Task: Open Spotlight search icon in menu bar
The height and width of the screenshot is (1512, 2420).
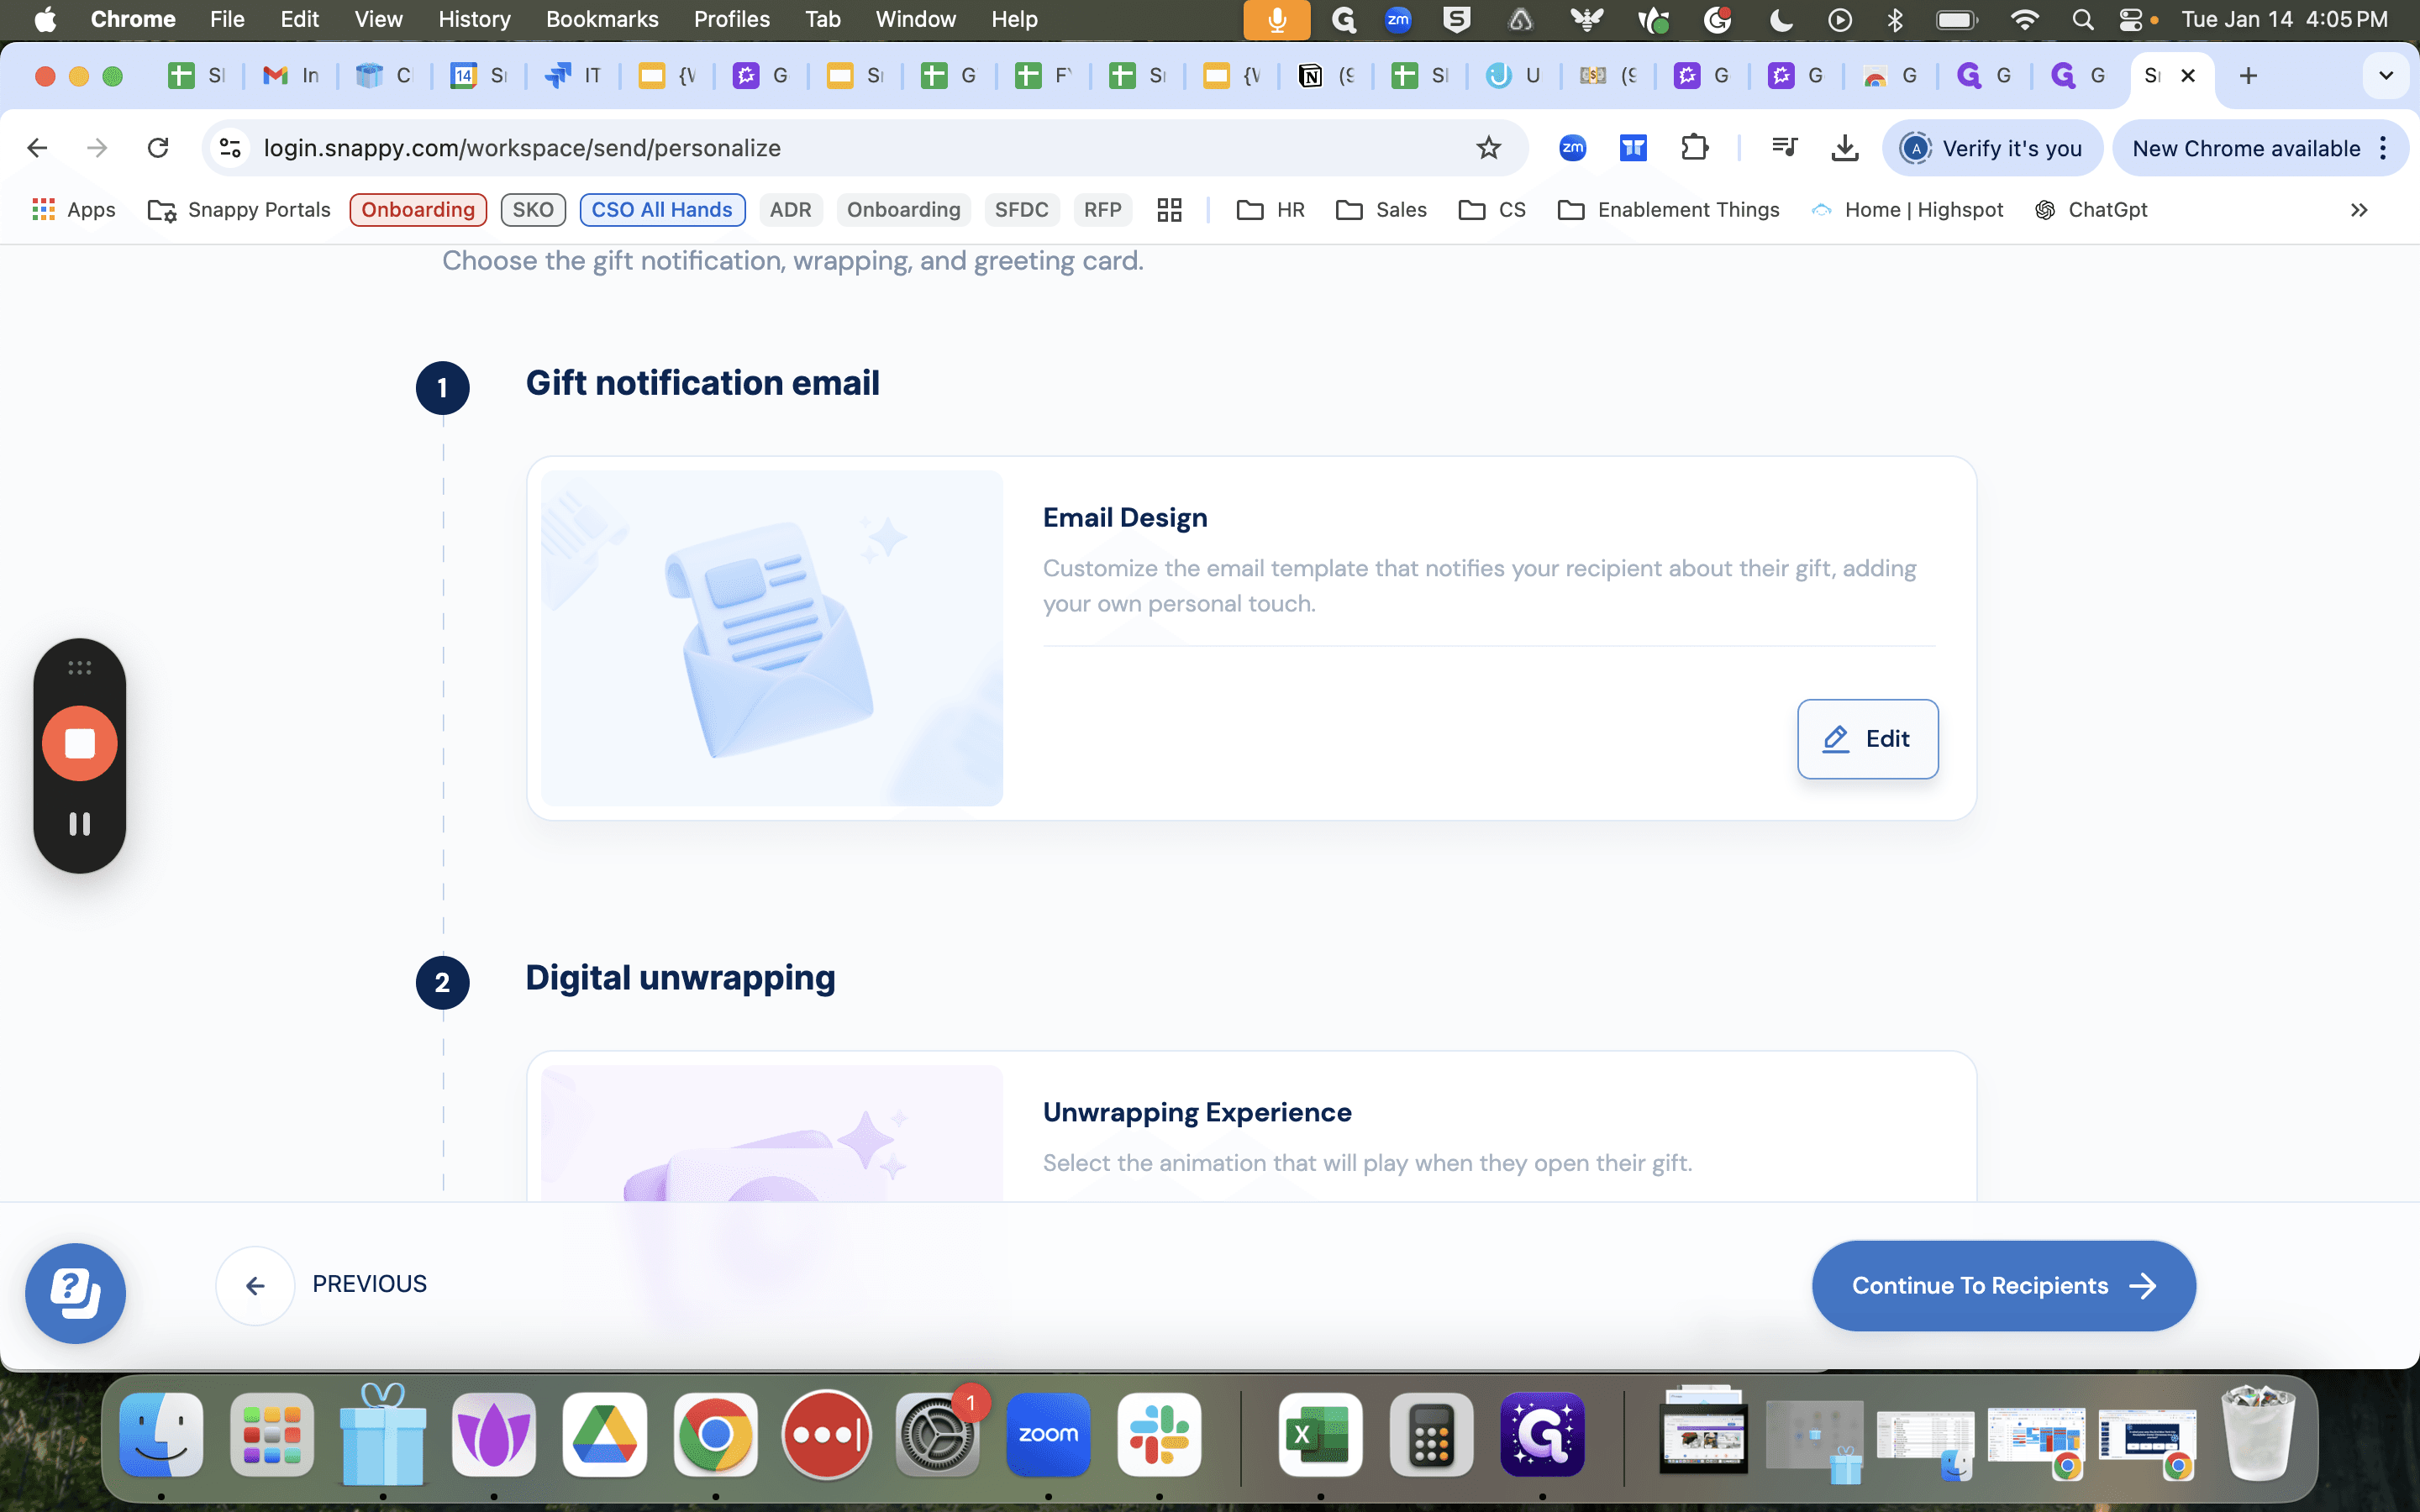Action: tap(2083, 19)
